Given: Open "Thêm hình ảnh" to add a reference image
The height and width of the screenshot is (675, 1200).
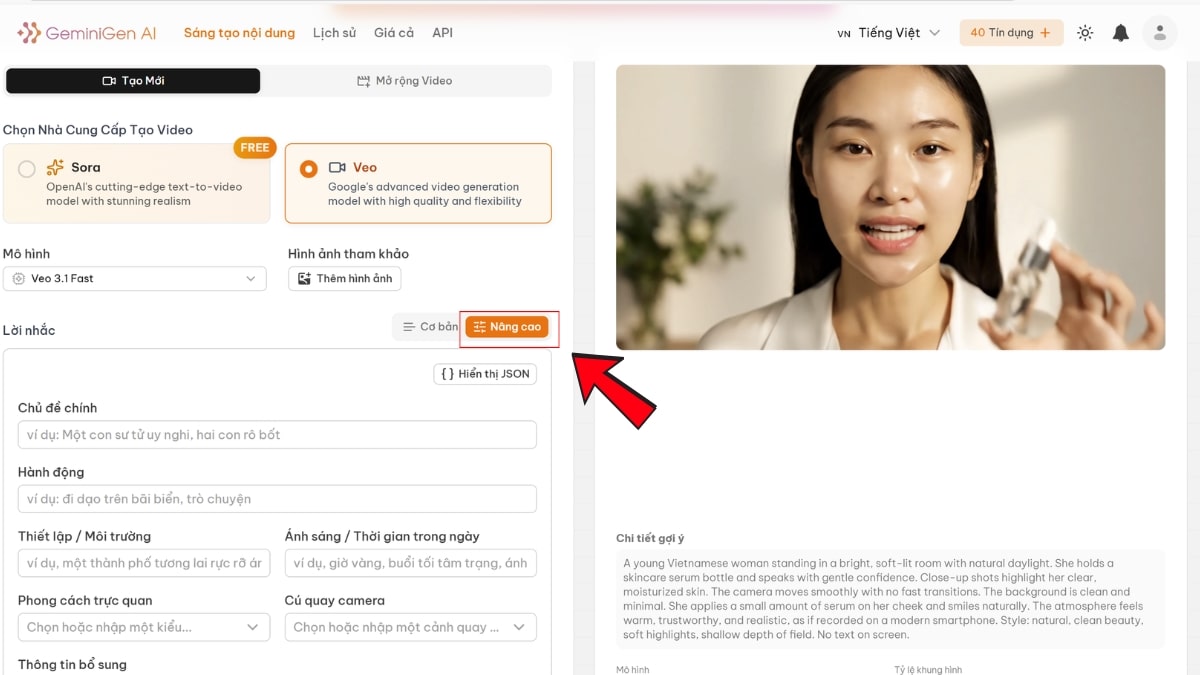Looking at the screenshot, I should (x=344, y=278).
